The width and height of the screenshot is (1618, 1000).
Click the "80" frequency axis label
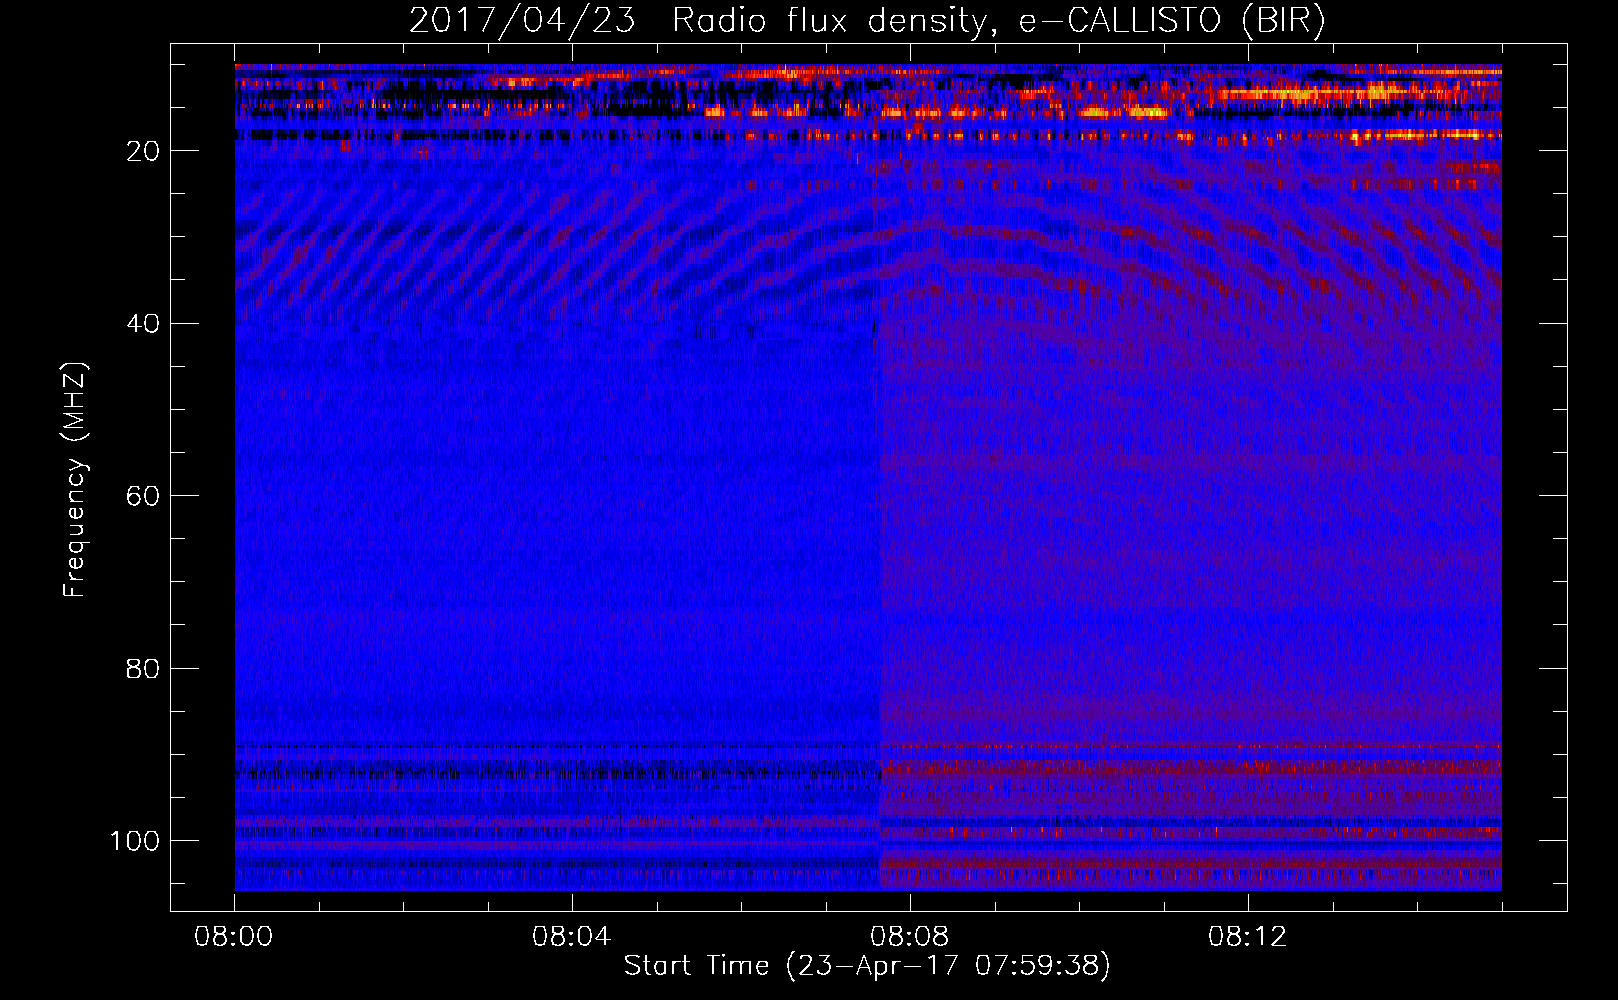click(x=144, y=668)
